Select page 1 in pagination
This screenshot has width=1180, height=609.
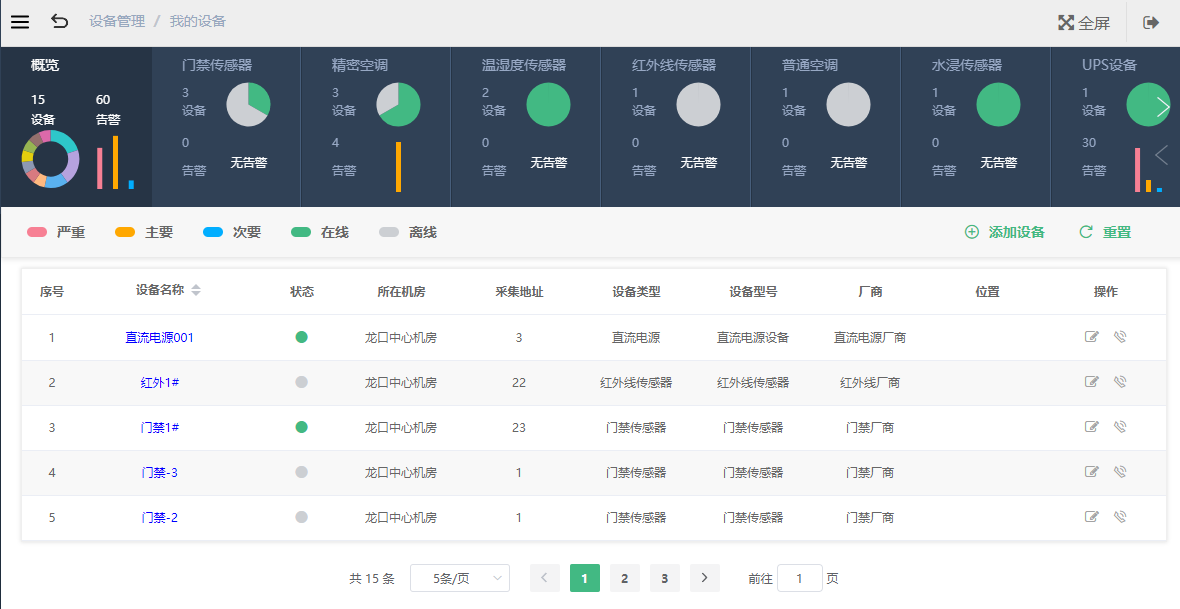pos(585,578)
